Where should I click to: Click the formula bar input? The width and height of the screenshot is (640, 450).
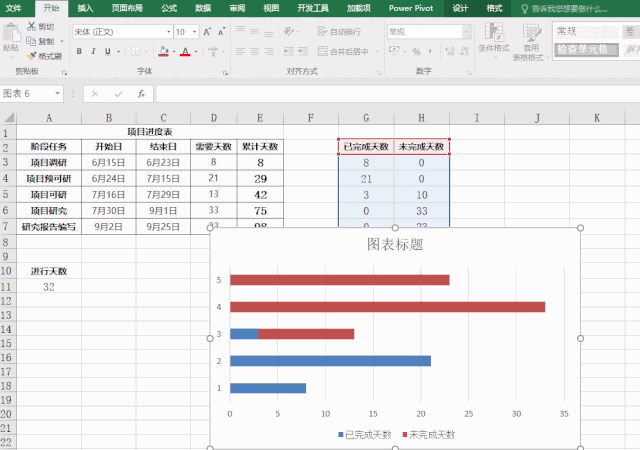click(398, 94)
